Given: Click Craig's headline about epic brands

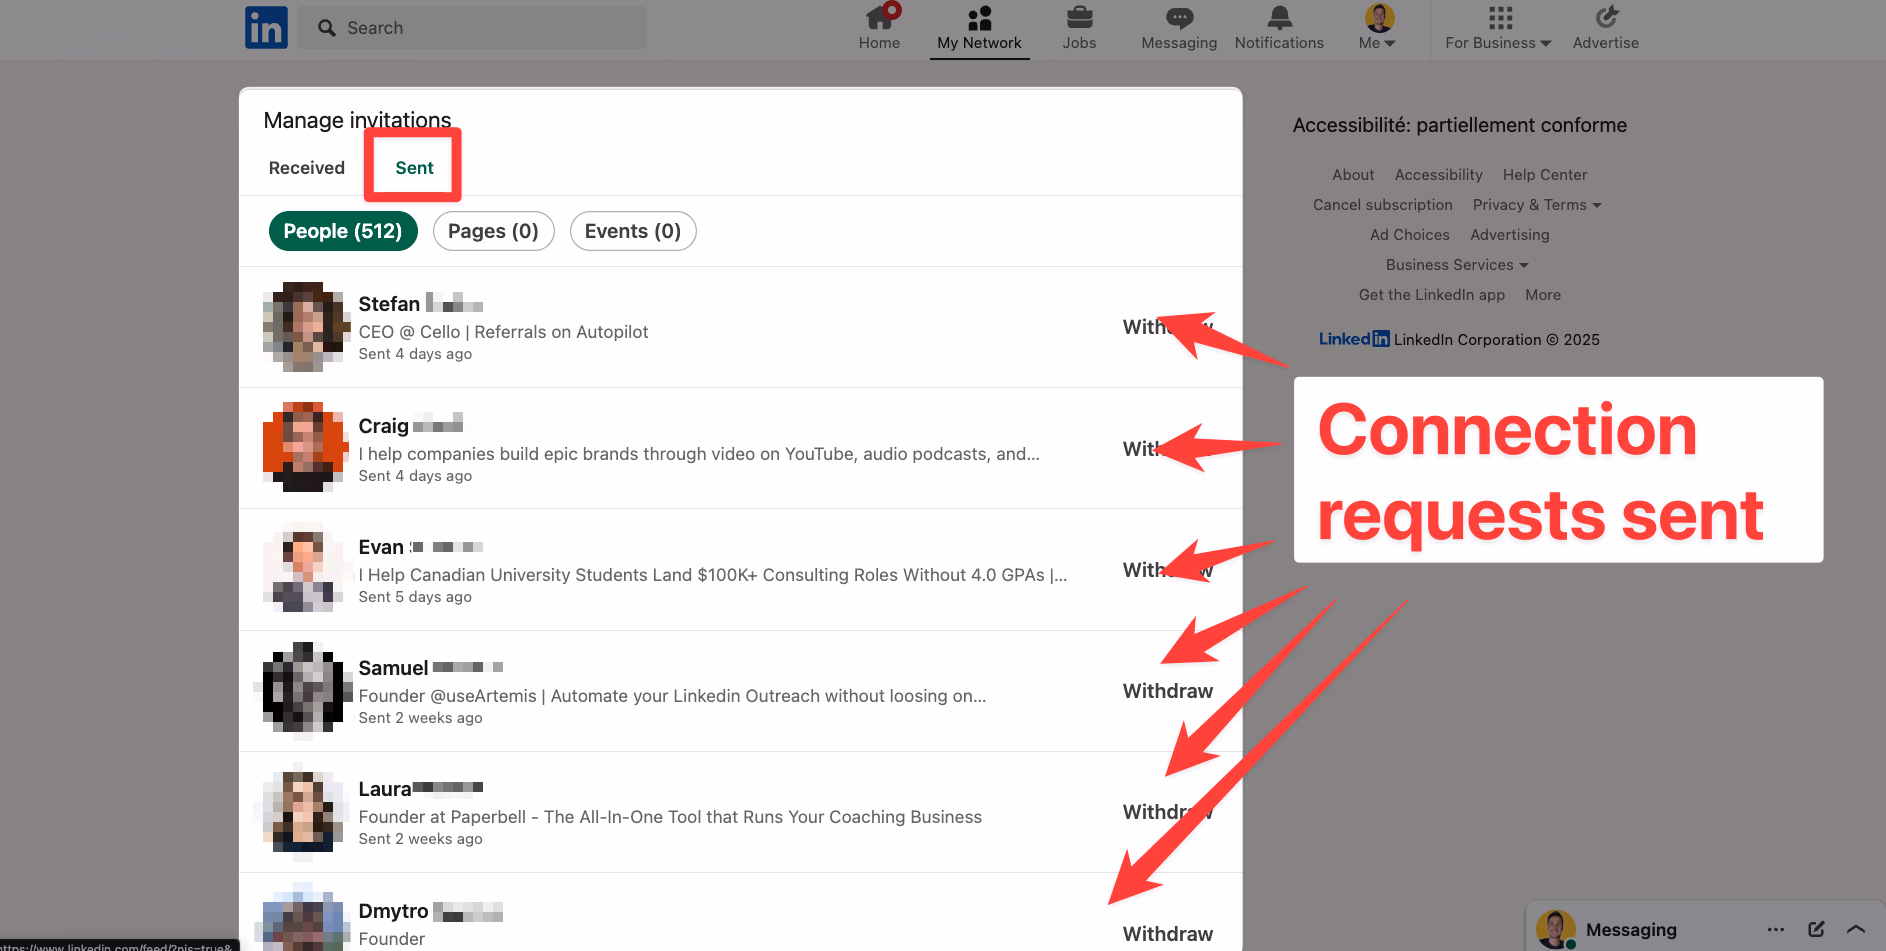Looking at the screenshot, I should pos(699,454).
